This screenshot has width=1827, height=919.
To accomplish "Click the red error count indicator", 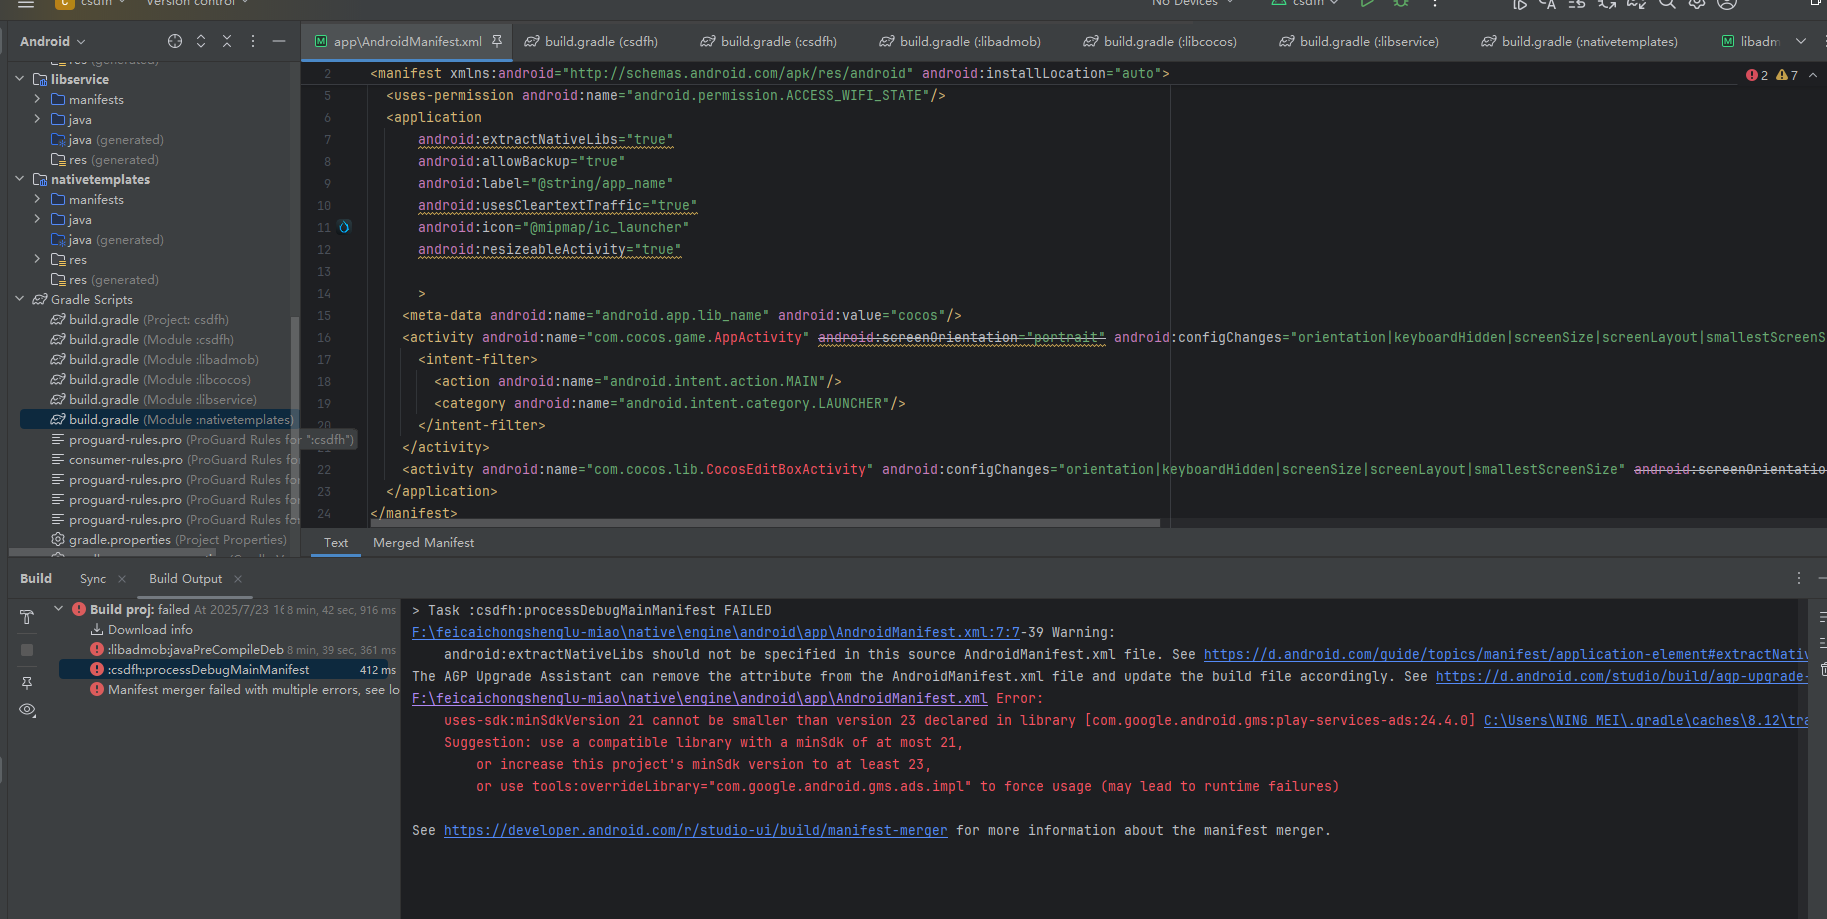I will 1756,75.
